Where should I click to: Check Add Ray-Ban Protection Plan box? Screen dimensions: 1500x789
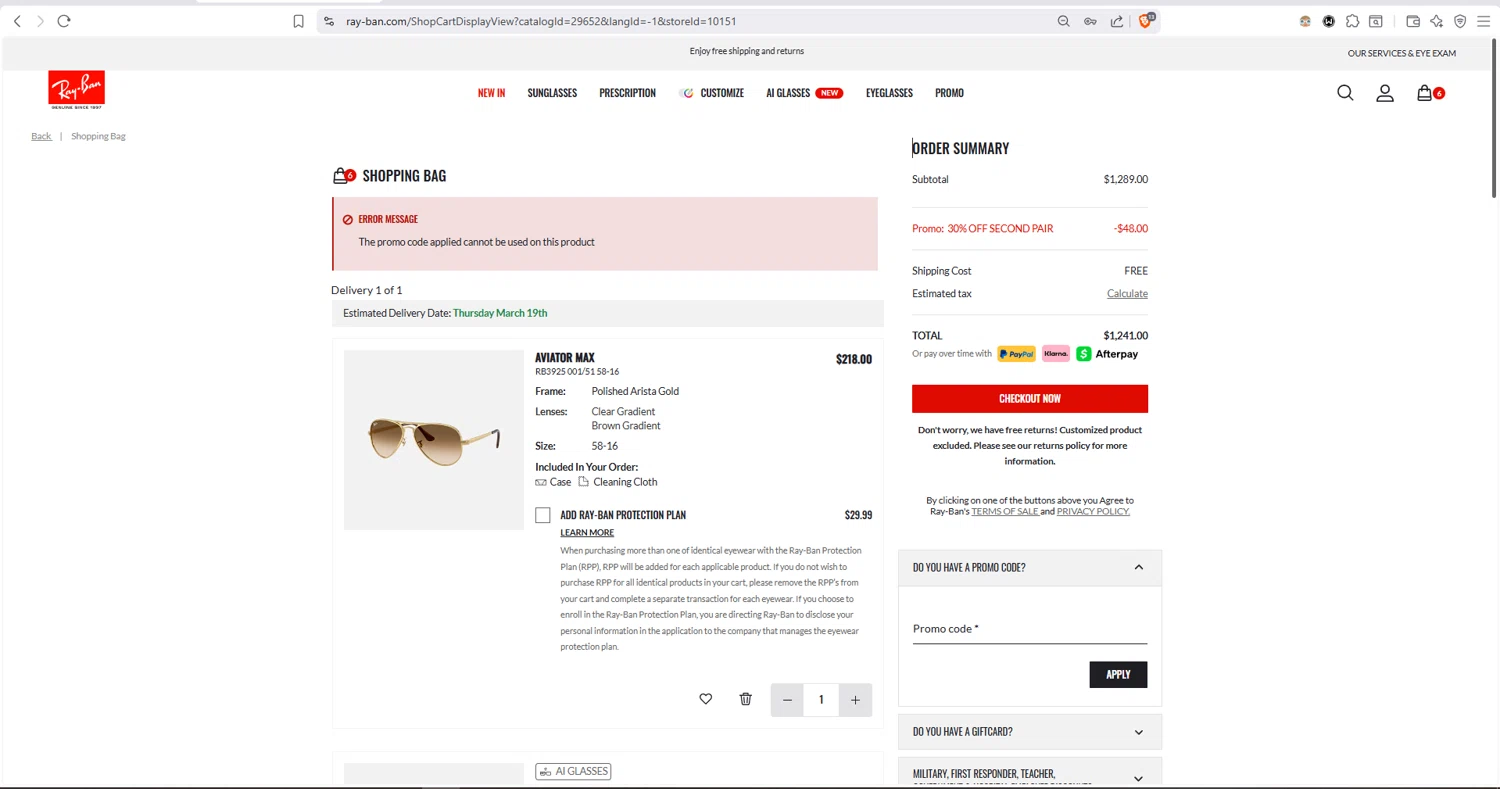pos(543,515)
